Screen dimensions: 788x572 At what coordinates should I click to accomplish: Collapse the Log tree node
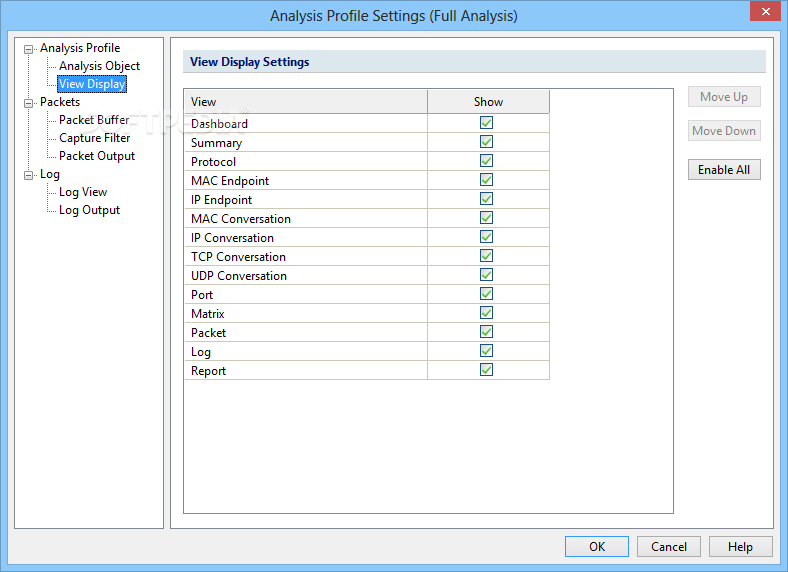point(29,175)
